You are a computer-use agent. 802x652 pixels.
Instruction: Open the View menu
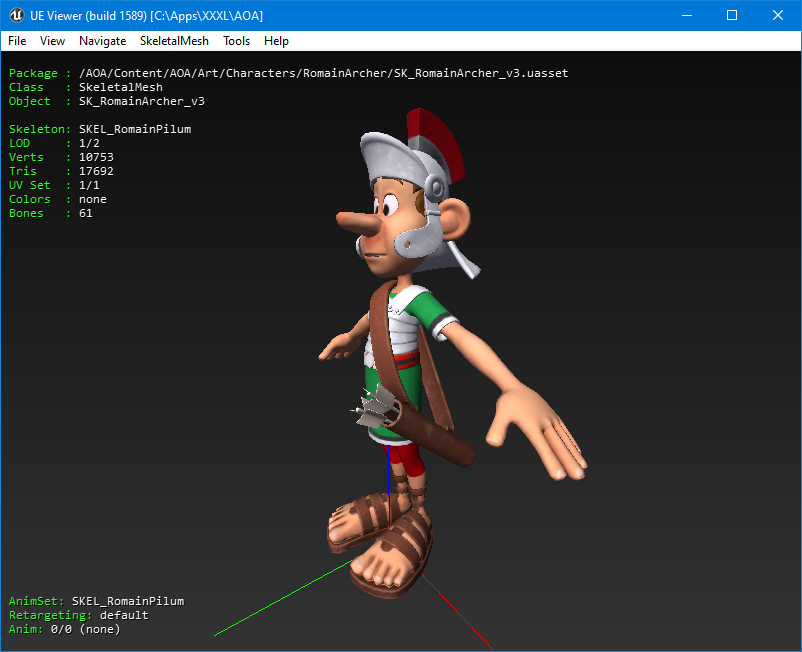tap(52, 41)
